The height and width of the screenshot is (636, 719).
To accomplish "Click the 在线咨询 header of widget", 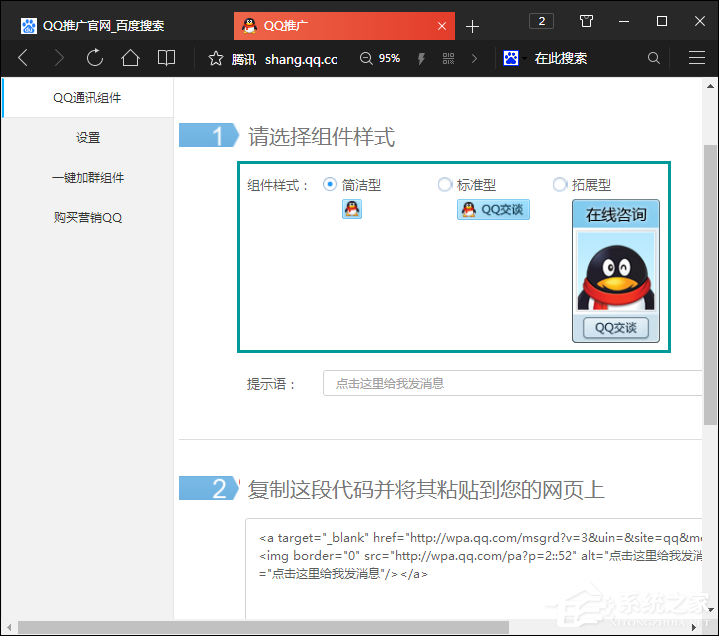I will point(616,214).
